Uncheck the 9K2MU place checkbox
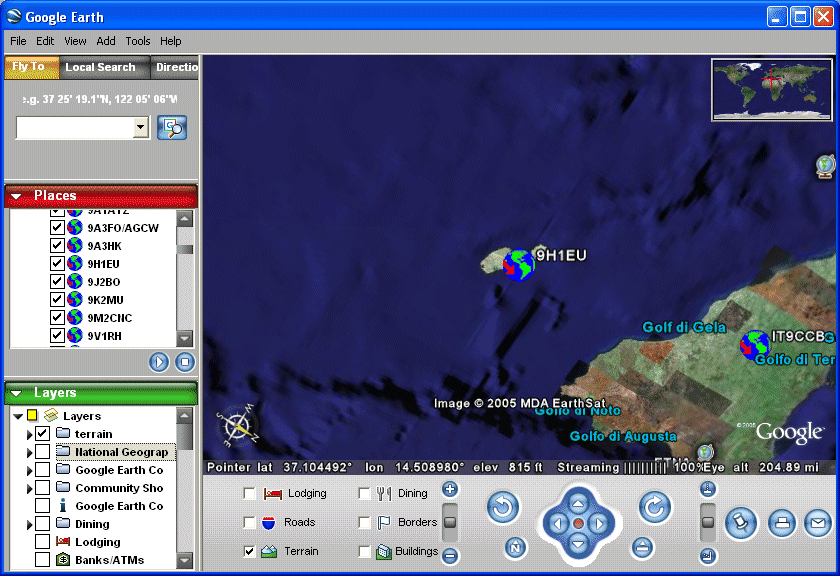The width and height of the screenshot is (840, 576). tap(57, 300)
